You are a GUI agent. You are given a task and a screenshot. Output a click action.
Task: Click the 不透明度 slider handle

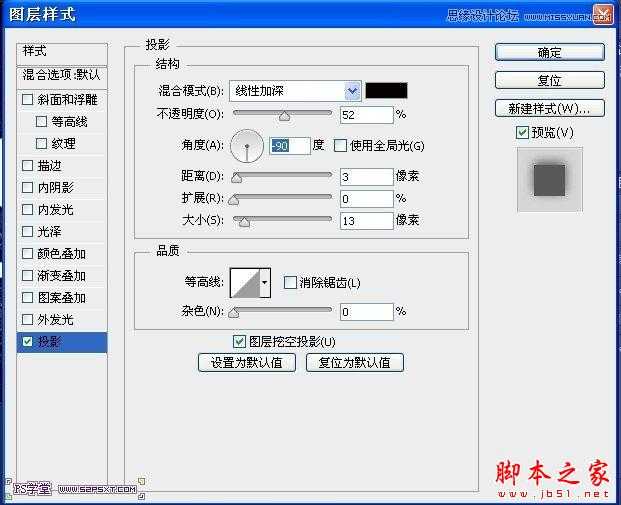click(x=284, y=116)
